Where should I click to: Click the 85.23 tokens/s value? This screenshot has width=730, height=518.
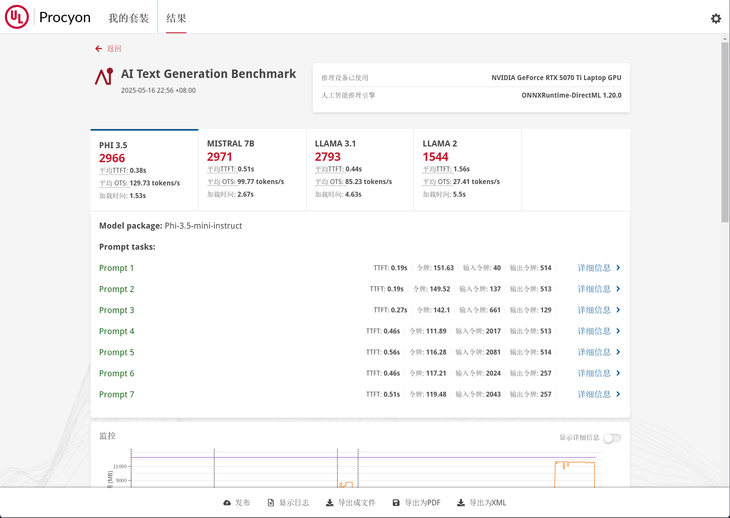click(369, 182)
